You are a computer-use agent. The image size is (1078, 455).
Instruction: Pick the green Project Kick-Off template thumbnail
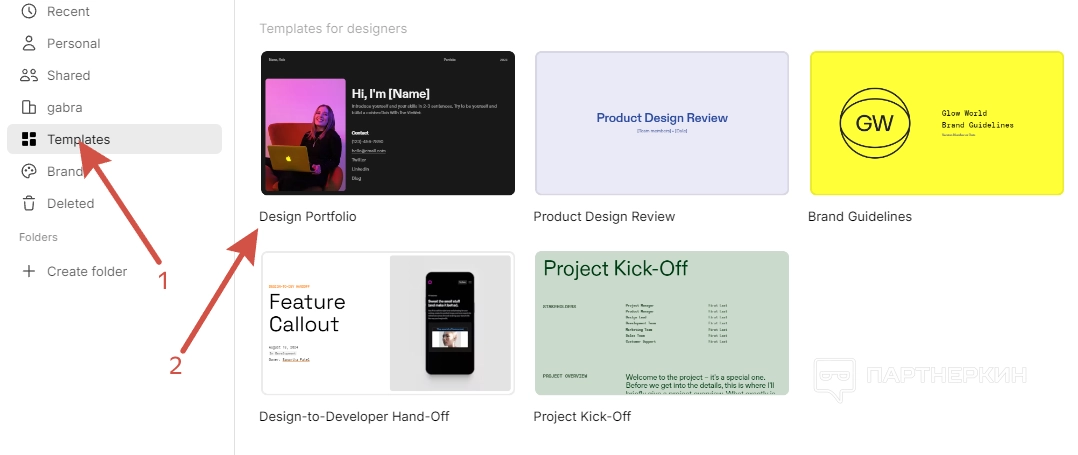662,323
